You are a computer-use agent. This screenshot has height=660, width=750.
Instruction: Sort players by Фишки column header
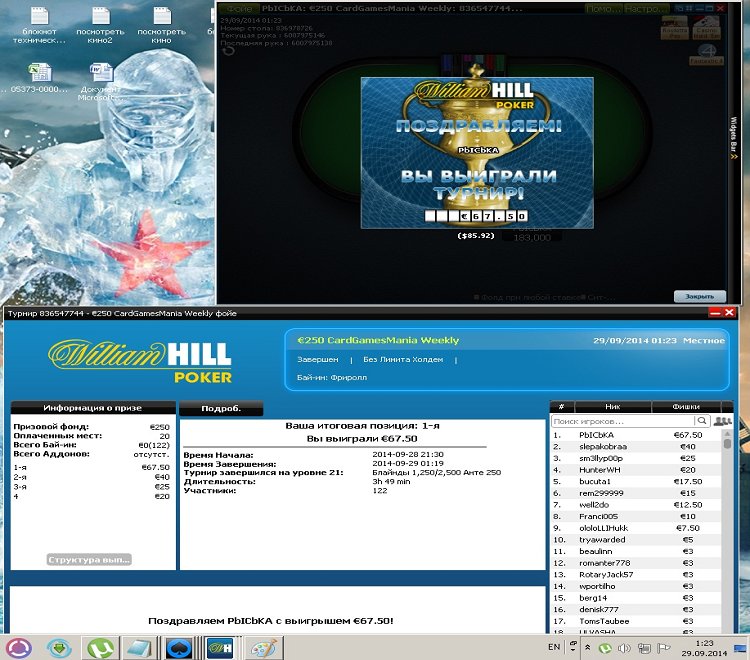click(686, 407)
